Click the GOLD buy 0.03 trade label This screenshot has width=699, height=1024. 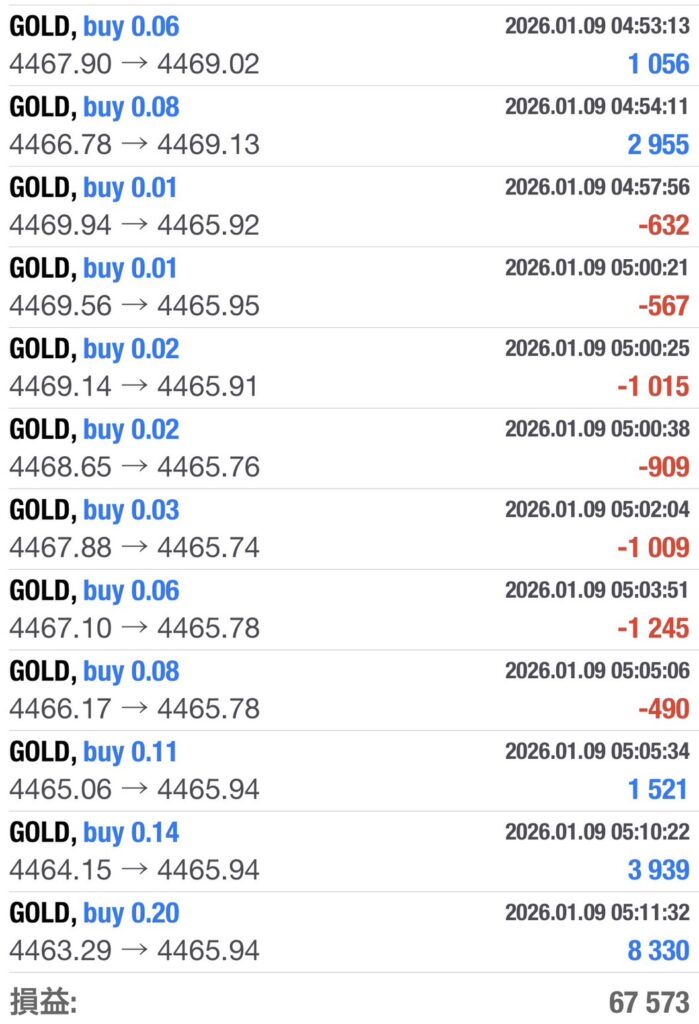(x=95, y=510)
